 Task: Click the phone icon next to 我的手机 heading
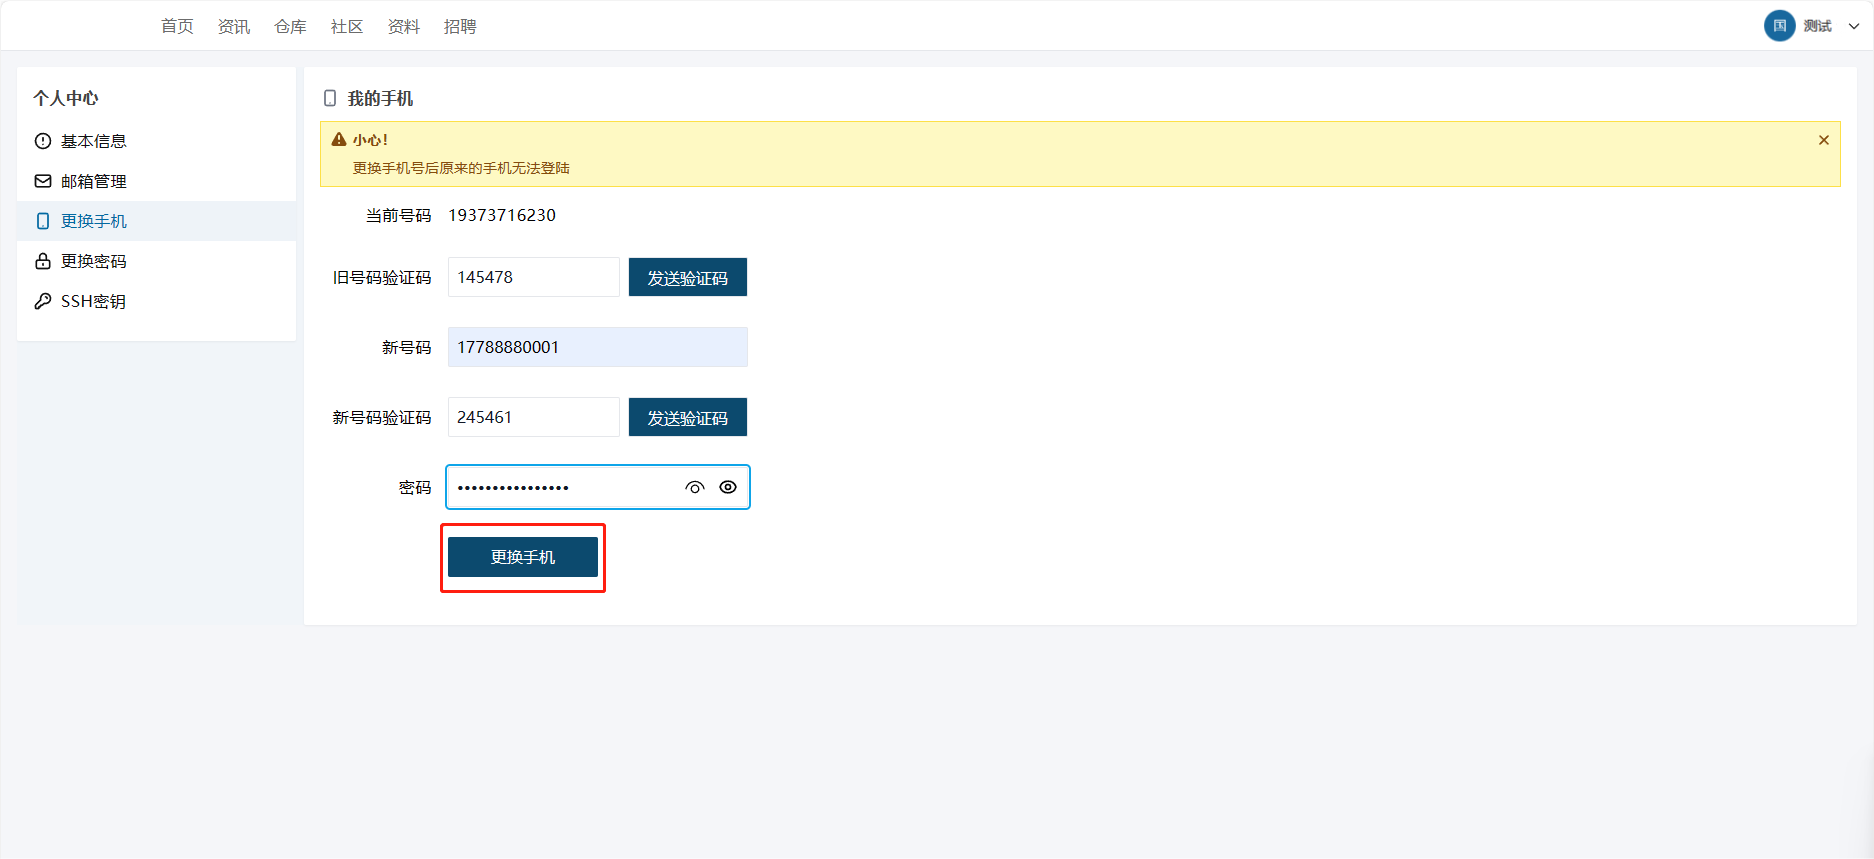click(330, 98)
